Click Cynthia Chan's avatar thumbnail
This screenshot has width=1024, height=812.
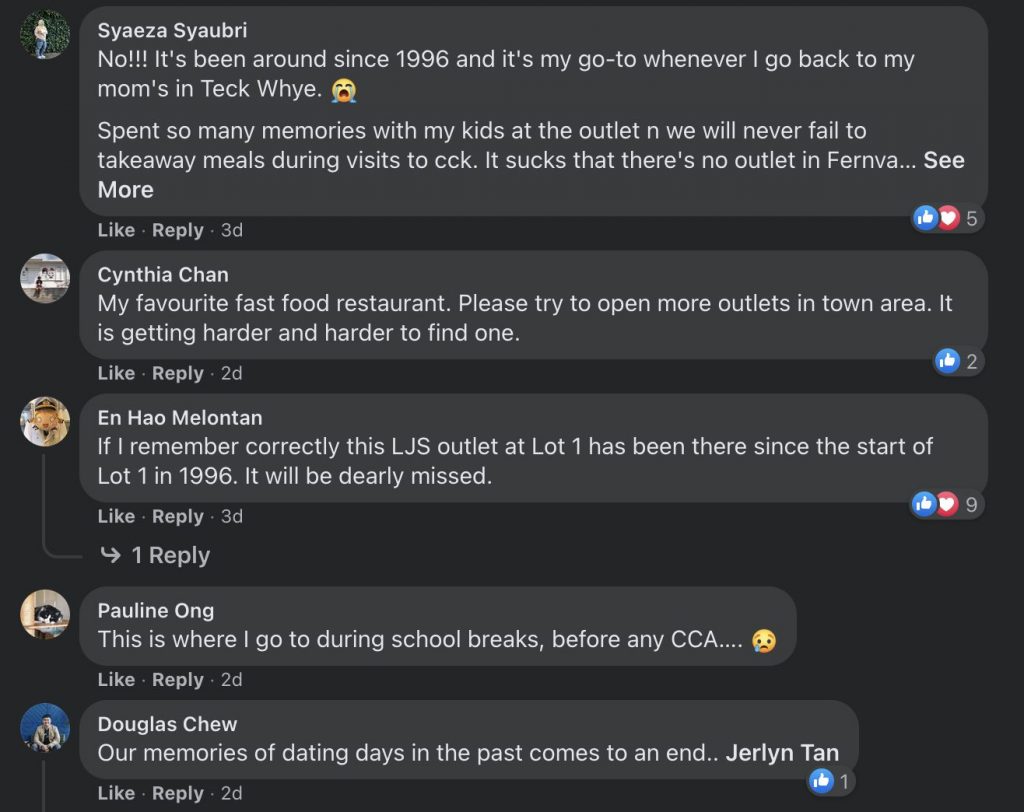point(45,278)
